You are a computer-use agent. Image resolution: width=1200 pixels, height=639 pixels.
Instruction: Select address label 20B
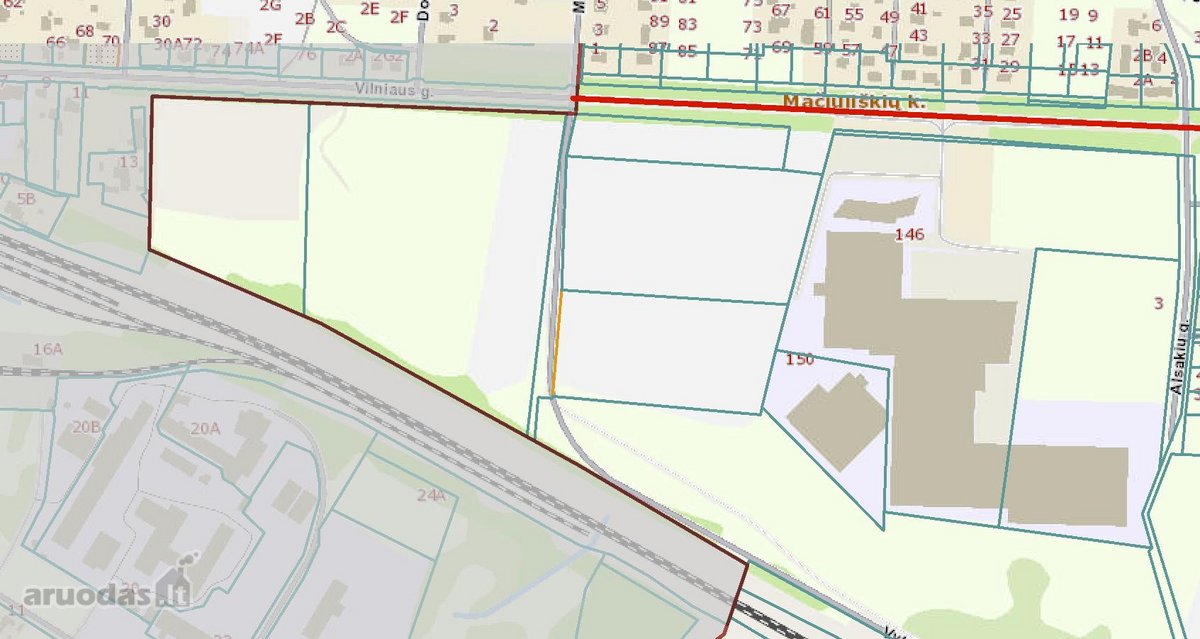click(86, 427)
